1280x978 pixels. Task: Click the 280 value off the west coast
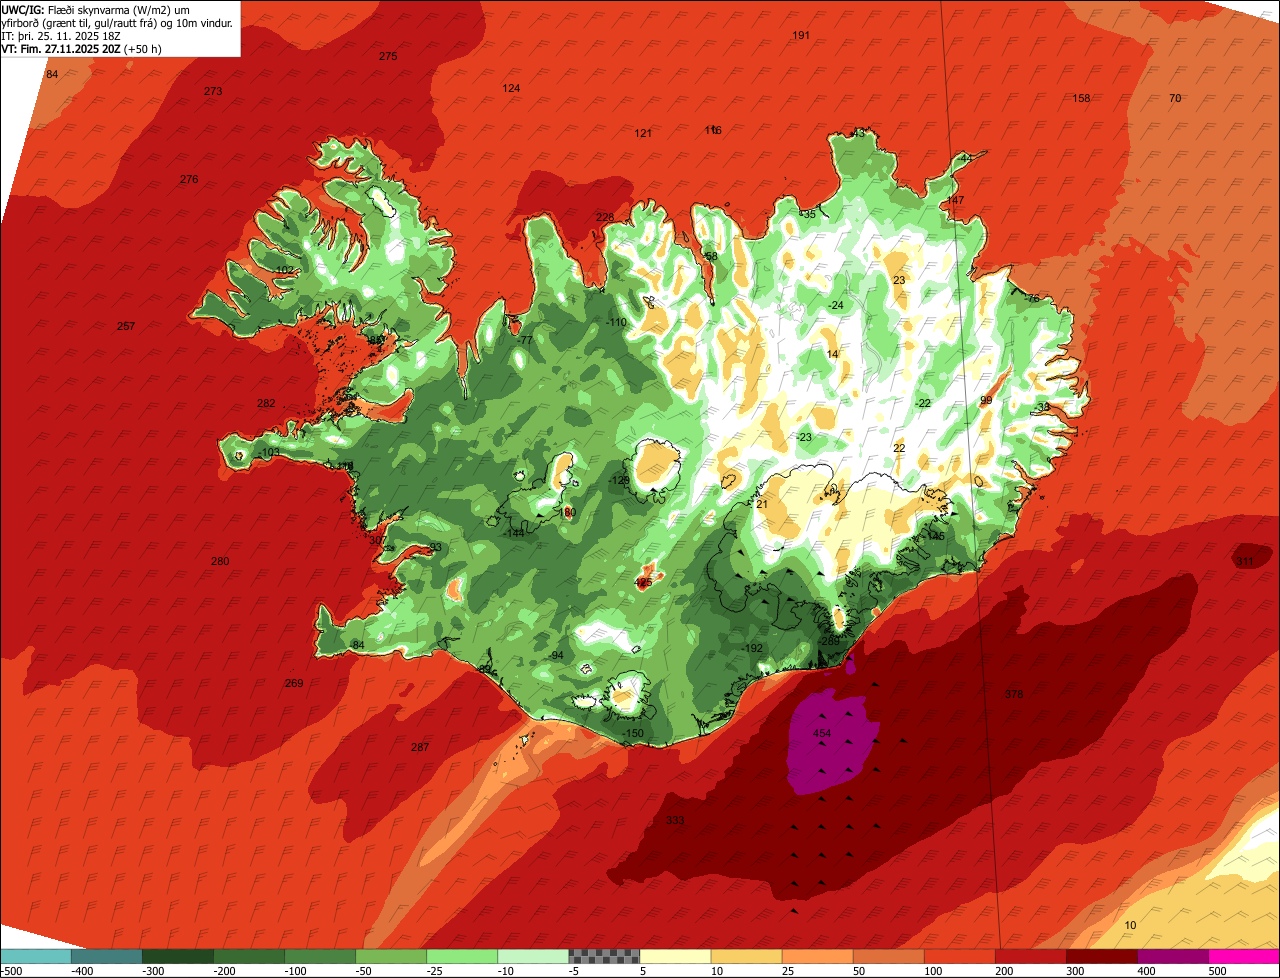[220, 561]
